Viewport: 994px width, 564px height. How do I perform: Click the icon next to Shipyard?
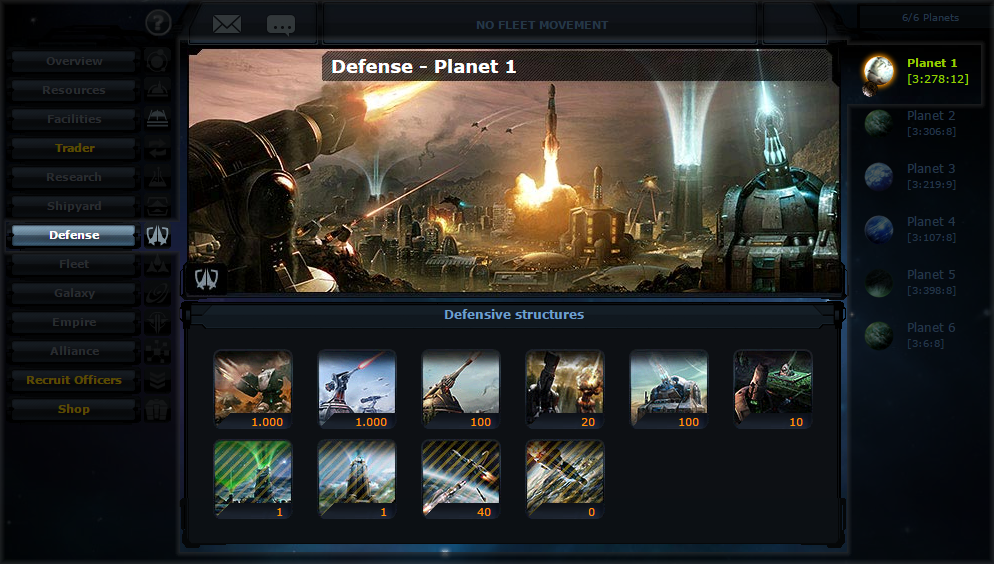(157, 206)
